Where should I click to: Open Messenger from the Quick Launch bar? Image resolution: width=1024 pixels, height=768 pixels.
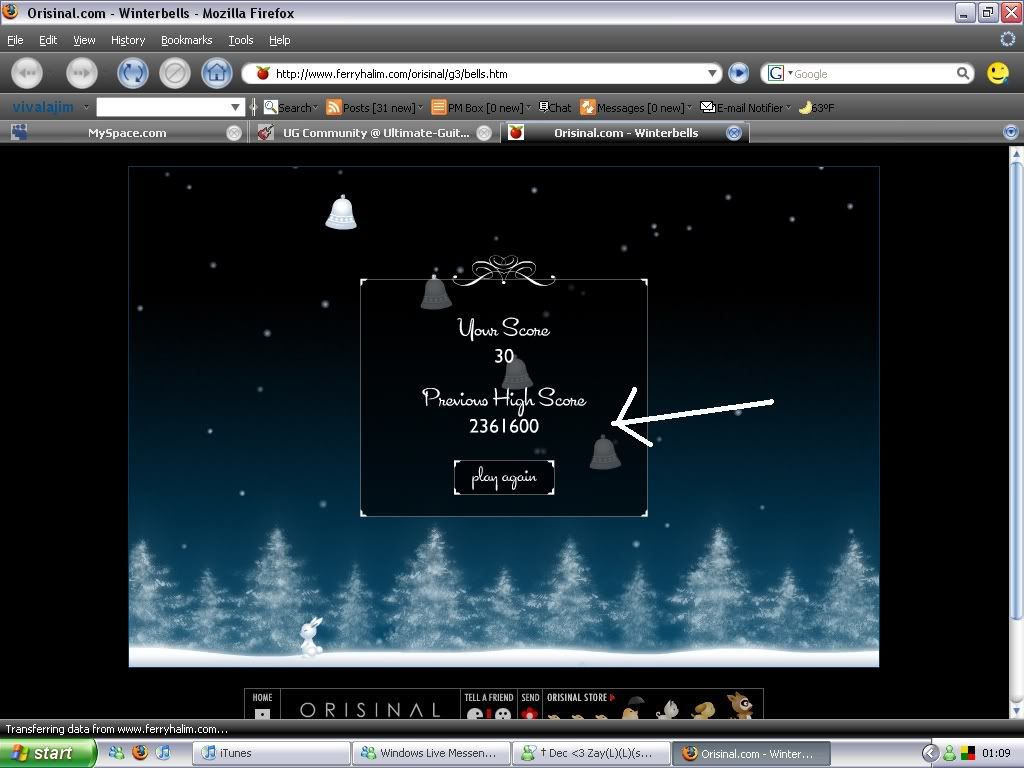pos(116,753)
